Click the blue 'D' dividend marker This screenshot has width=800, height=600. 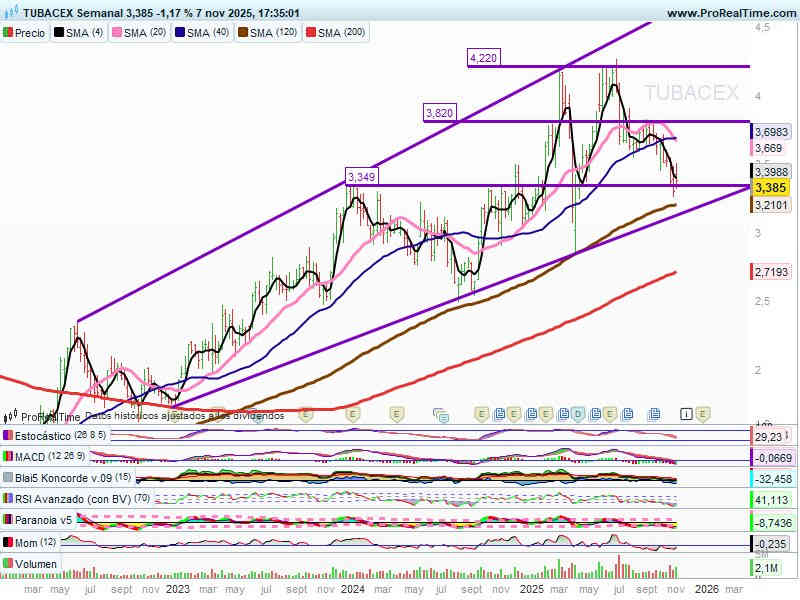point(577,413)
